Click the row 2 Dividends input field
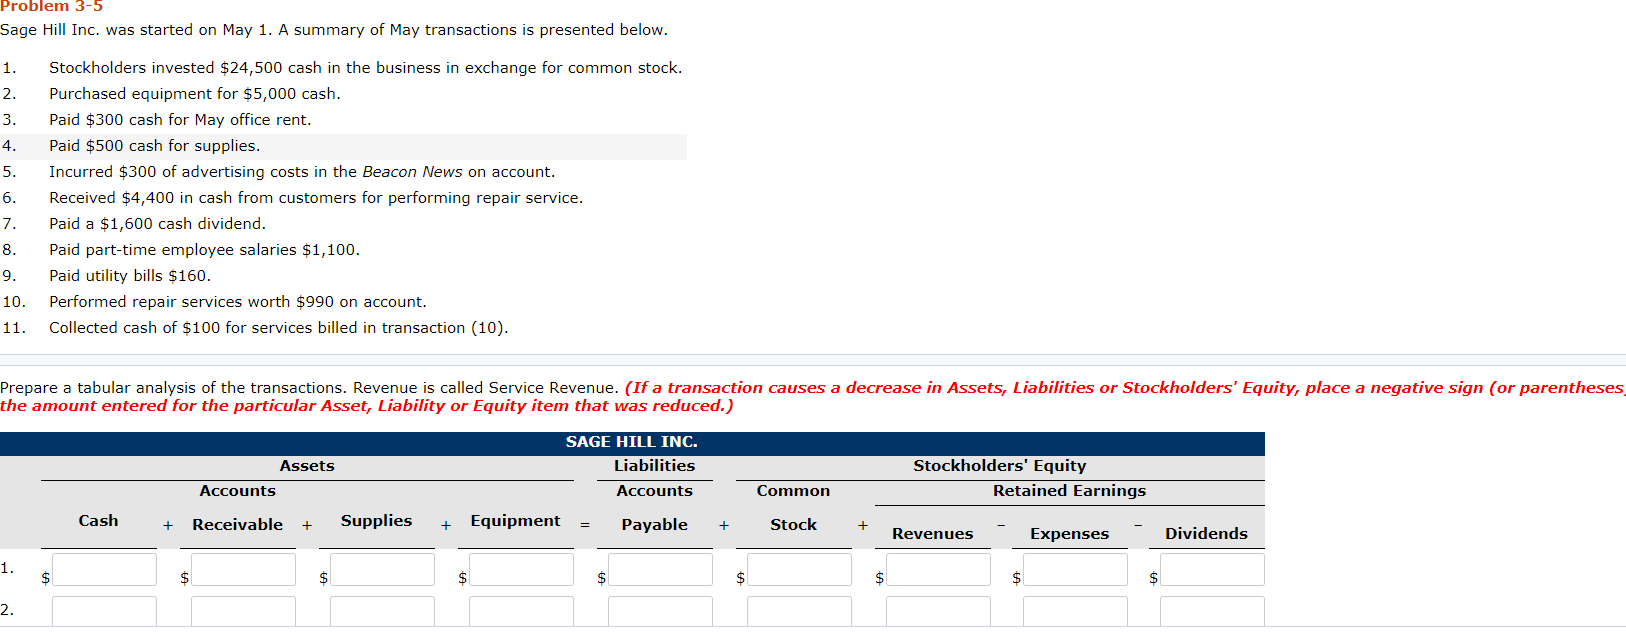The image size is (1626, 638). click(1213, 612)
